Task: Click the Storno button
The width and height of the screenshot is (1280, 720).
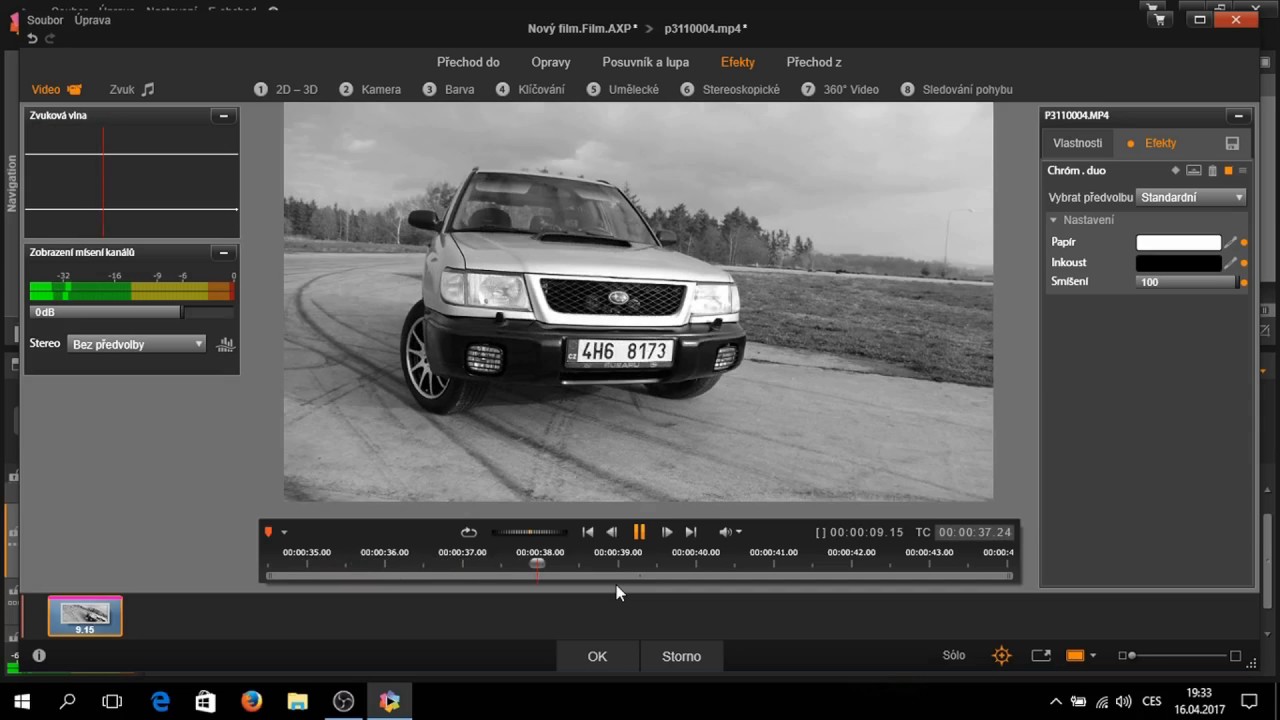Action: point(681,656)
